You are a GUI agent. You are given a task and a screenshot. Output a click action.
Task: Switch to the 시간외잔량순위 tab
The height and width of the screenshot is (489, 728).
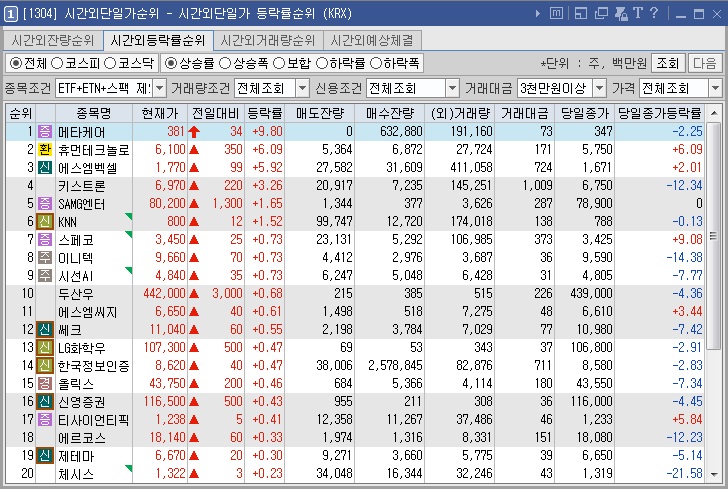click(x=52, y=41)
